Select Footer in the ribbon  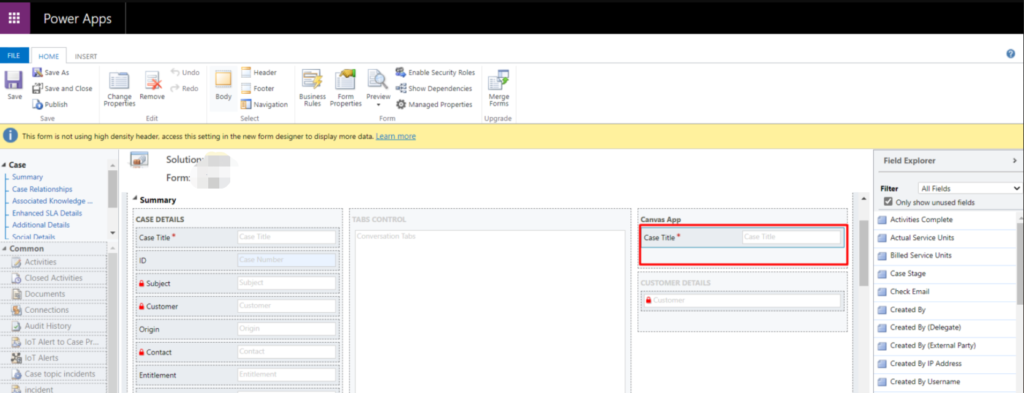[x=257, y=88]
